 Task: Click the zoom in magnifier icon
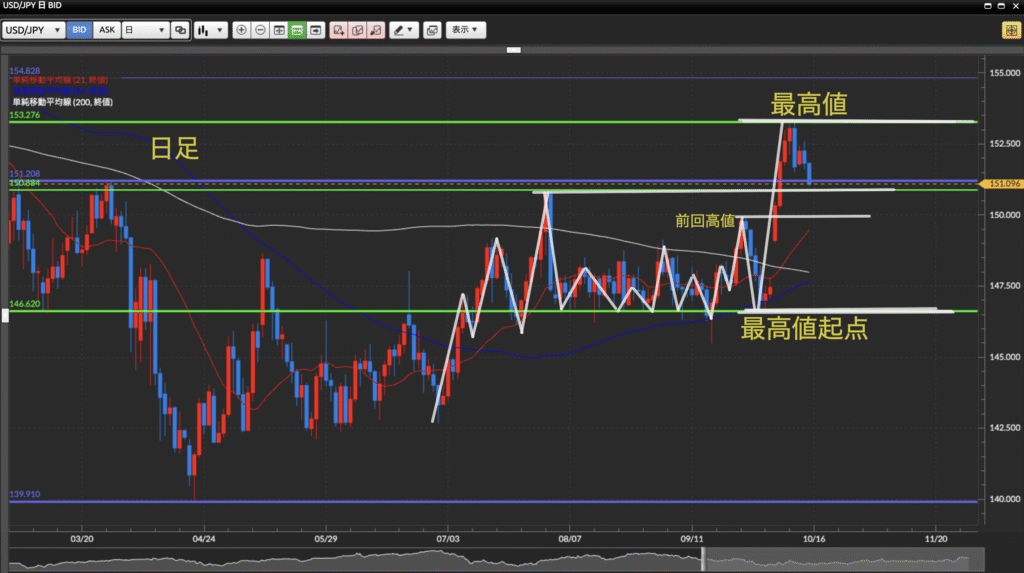tap(241, 30)
